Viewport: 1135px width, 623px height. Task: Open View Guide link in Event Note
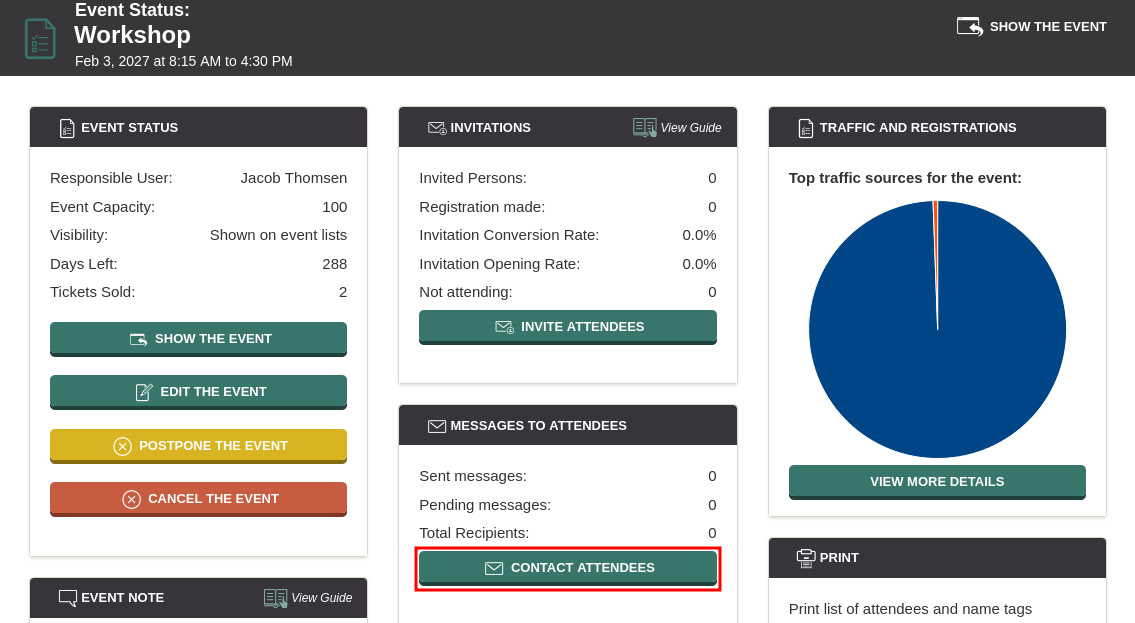point(321,598)
